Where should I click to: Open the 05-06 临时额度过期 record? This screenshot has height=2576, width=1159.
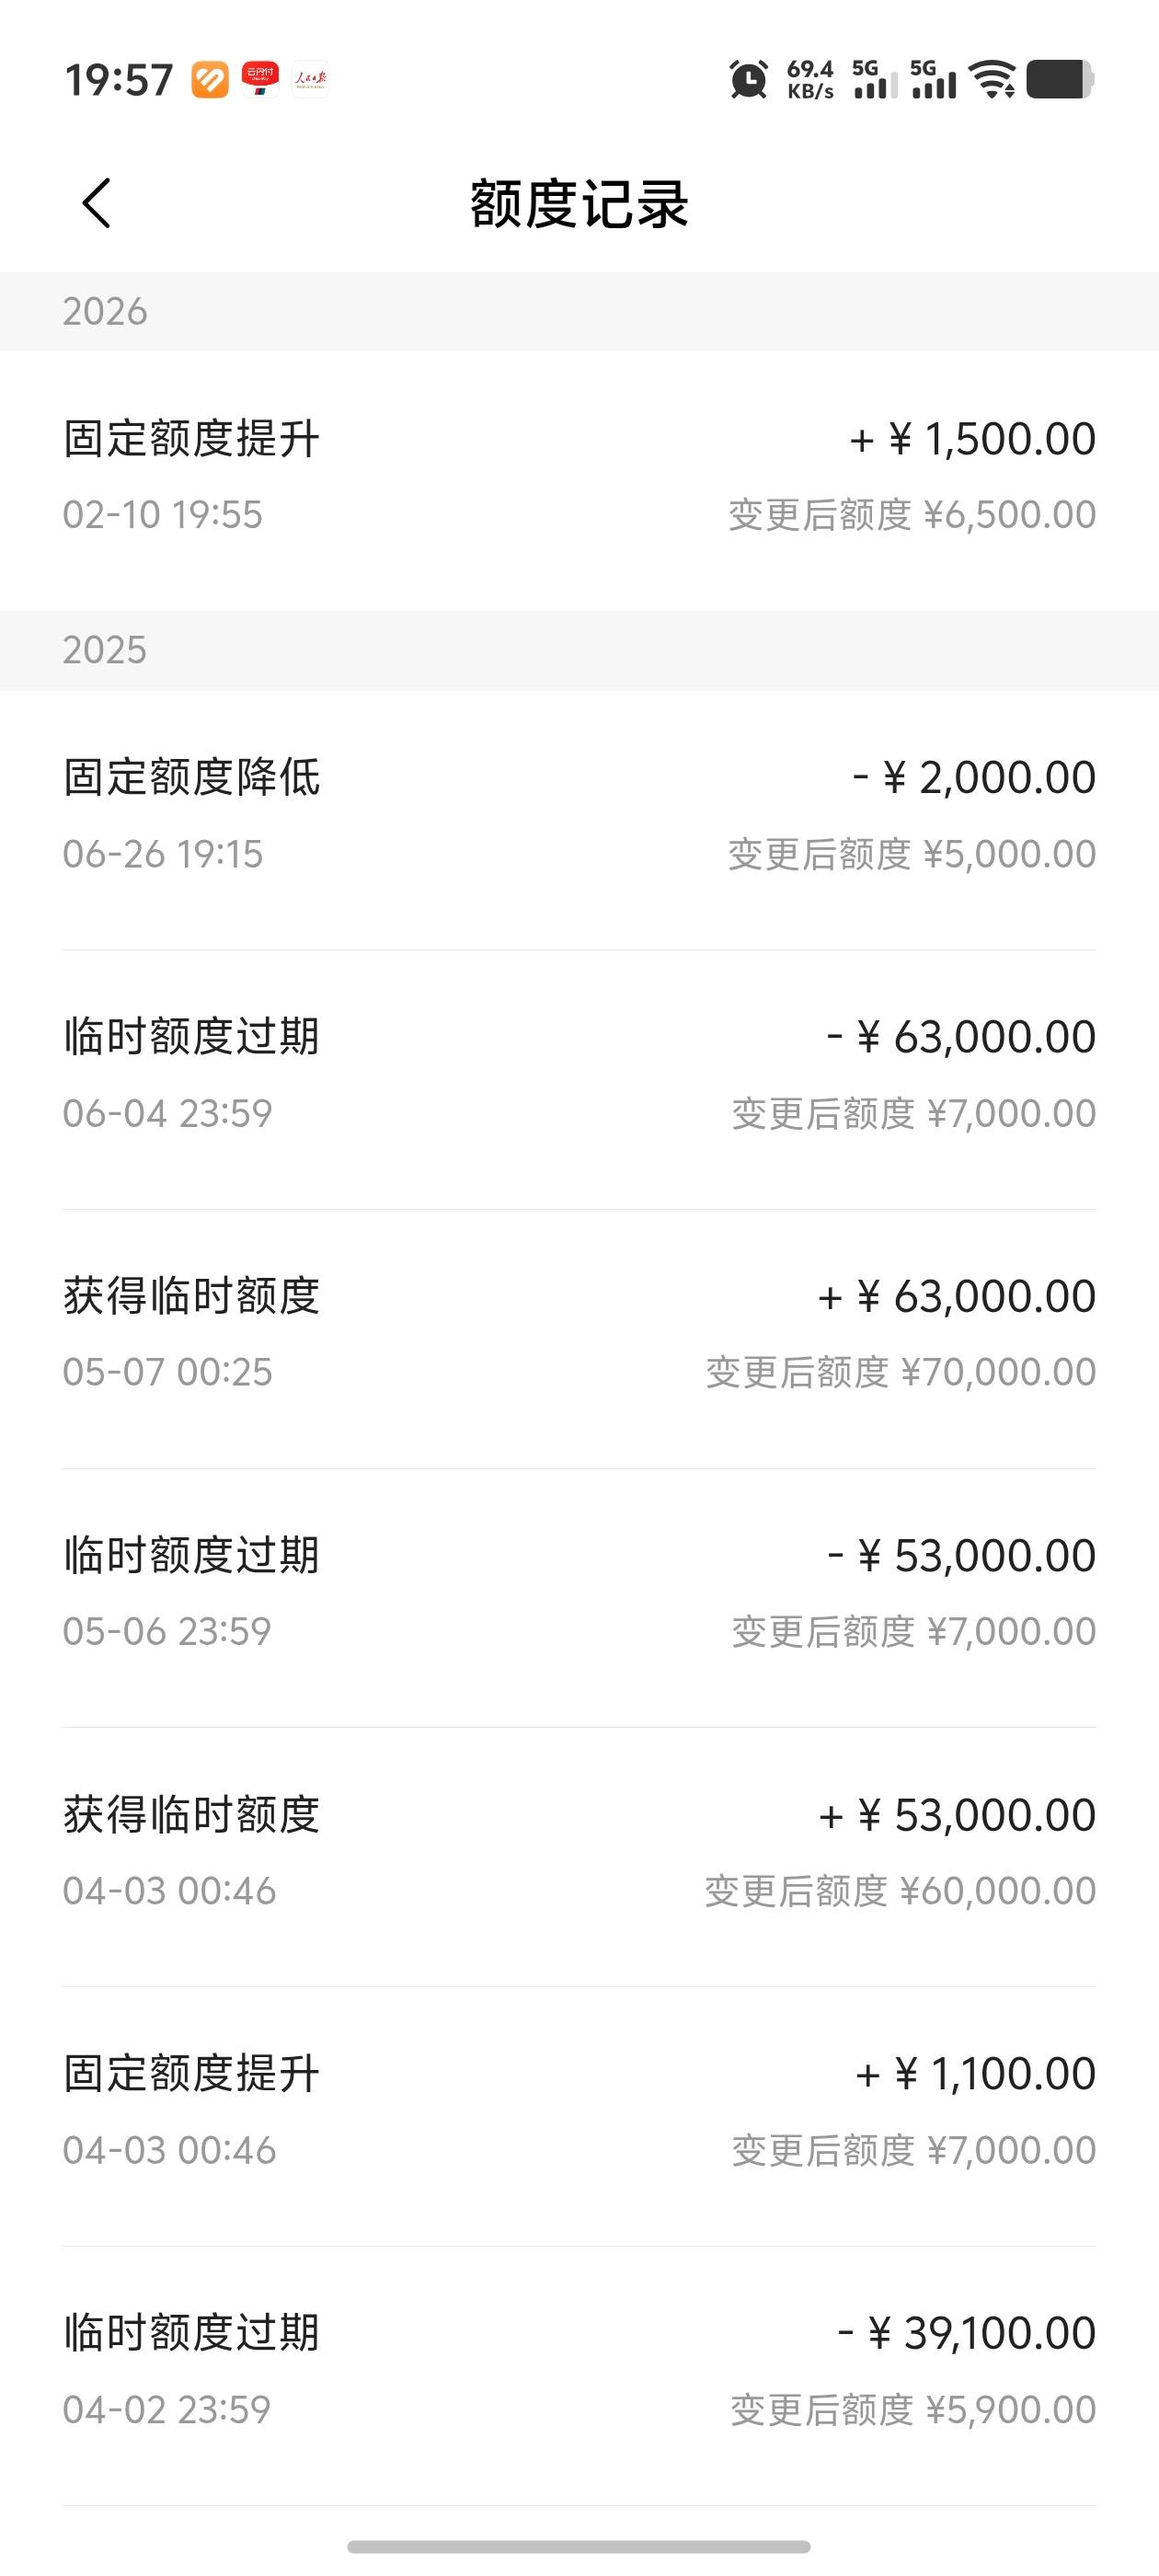tap(579, 1592)
